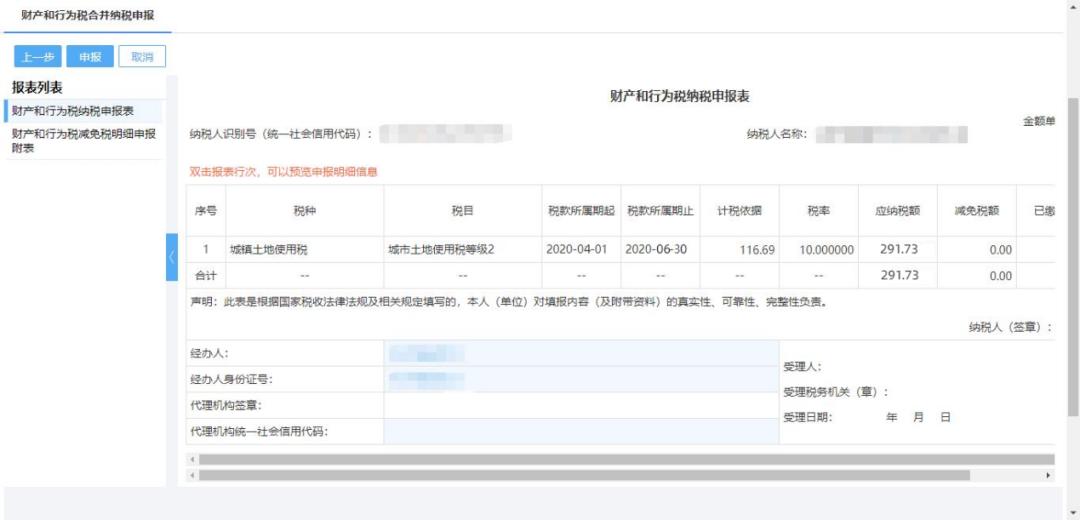Click the 应纳税额 column header
This screenshot has height=520, width=1080.
point(897,211)
